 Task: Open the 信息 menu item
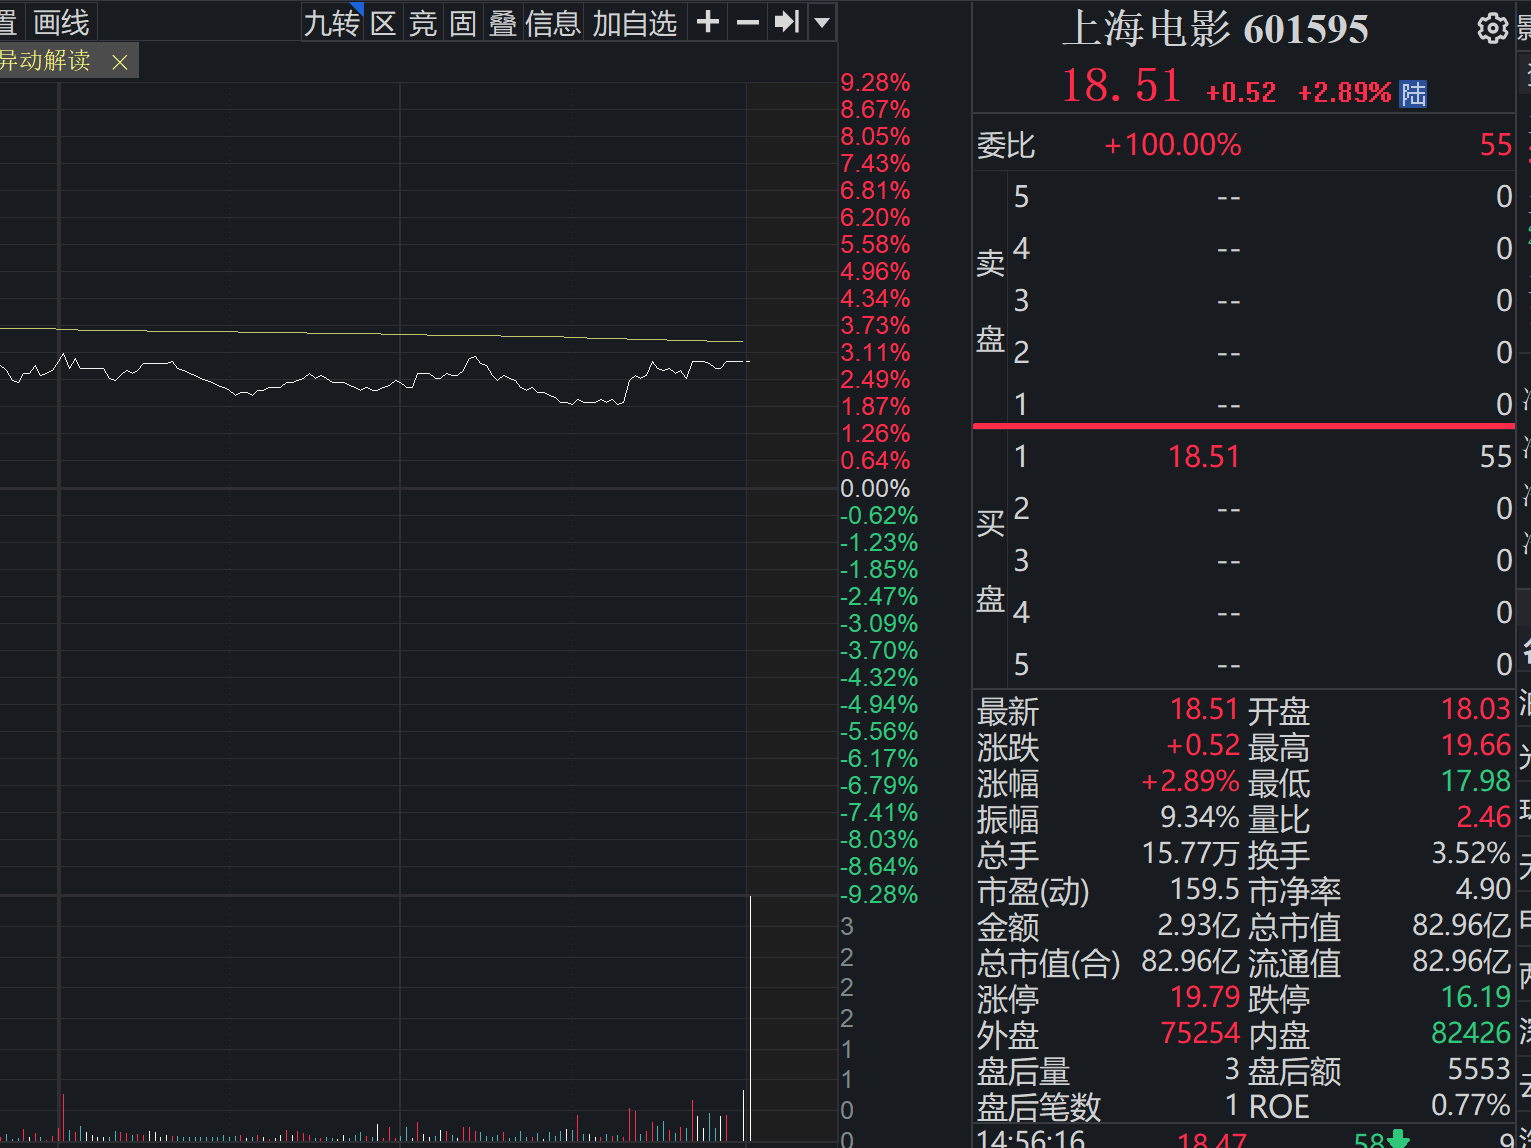[553, 22]
